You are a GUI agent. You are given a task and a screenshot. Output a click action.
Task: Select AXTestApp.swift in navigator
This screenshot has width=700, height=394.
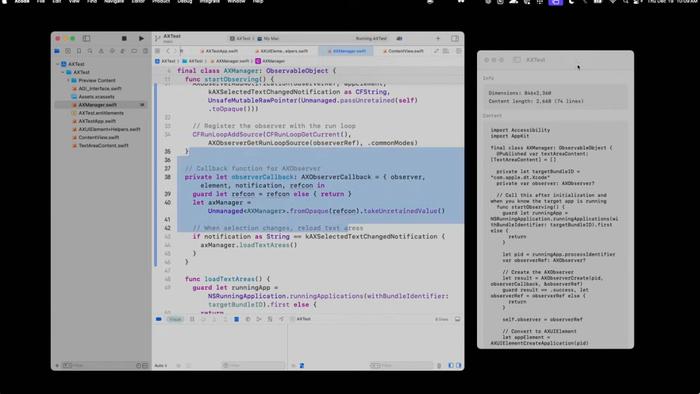pyautogui.click(x=97, y=121)
